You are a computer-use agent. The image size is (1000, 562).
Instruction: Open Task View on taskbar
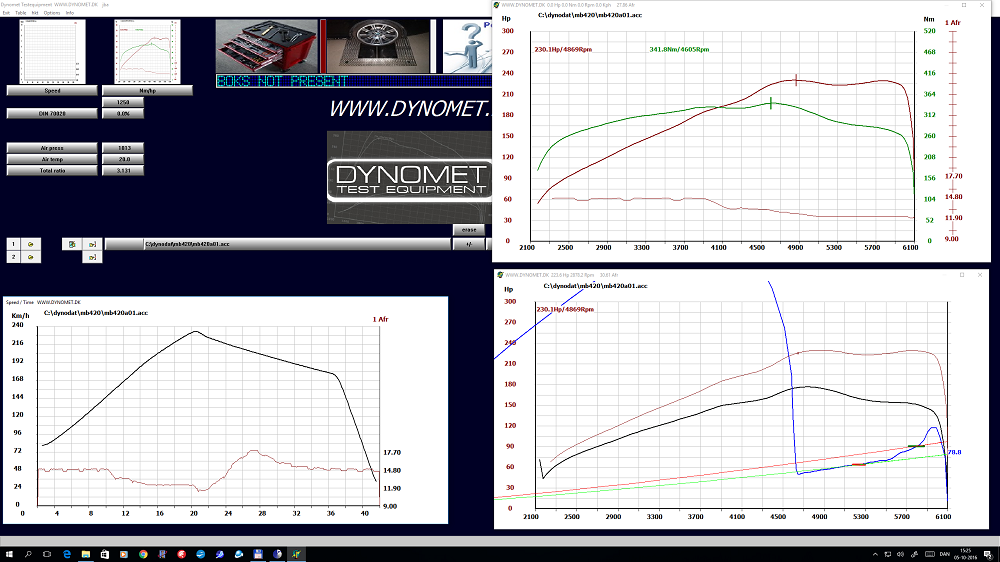point(47,554)
